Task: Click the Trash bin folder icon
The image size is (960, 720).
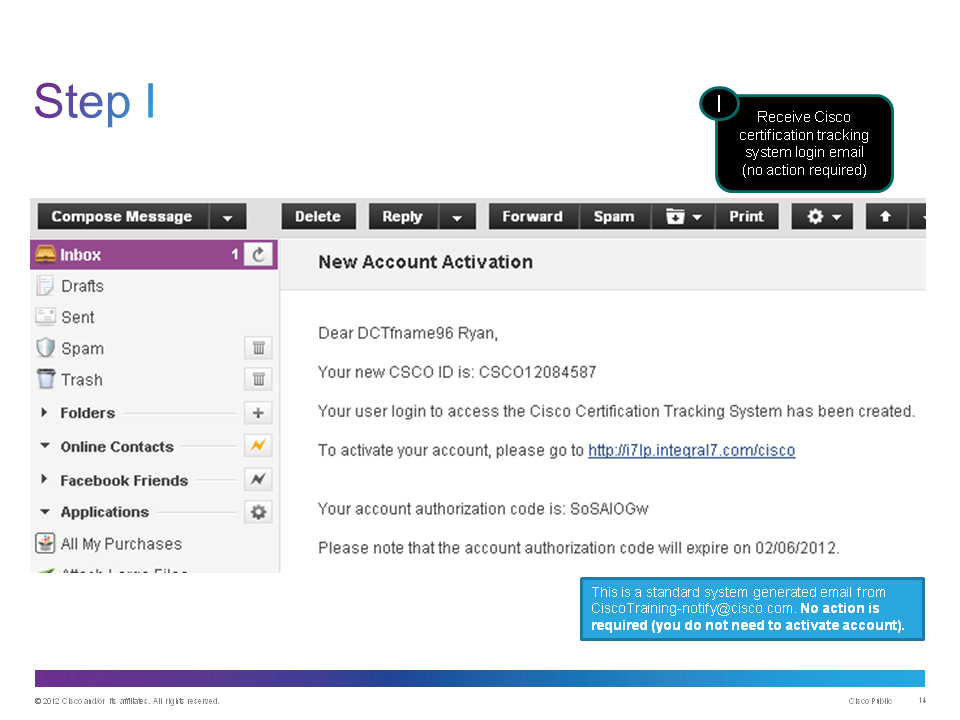Action: coord(45,378)
